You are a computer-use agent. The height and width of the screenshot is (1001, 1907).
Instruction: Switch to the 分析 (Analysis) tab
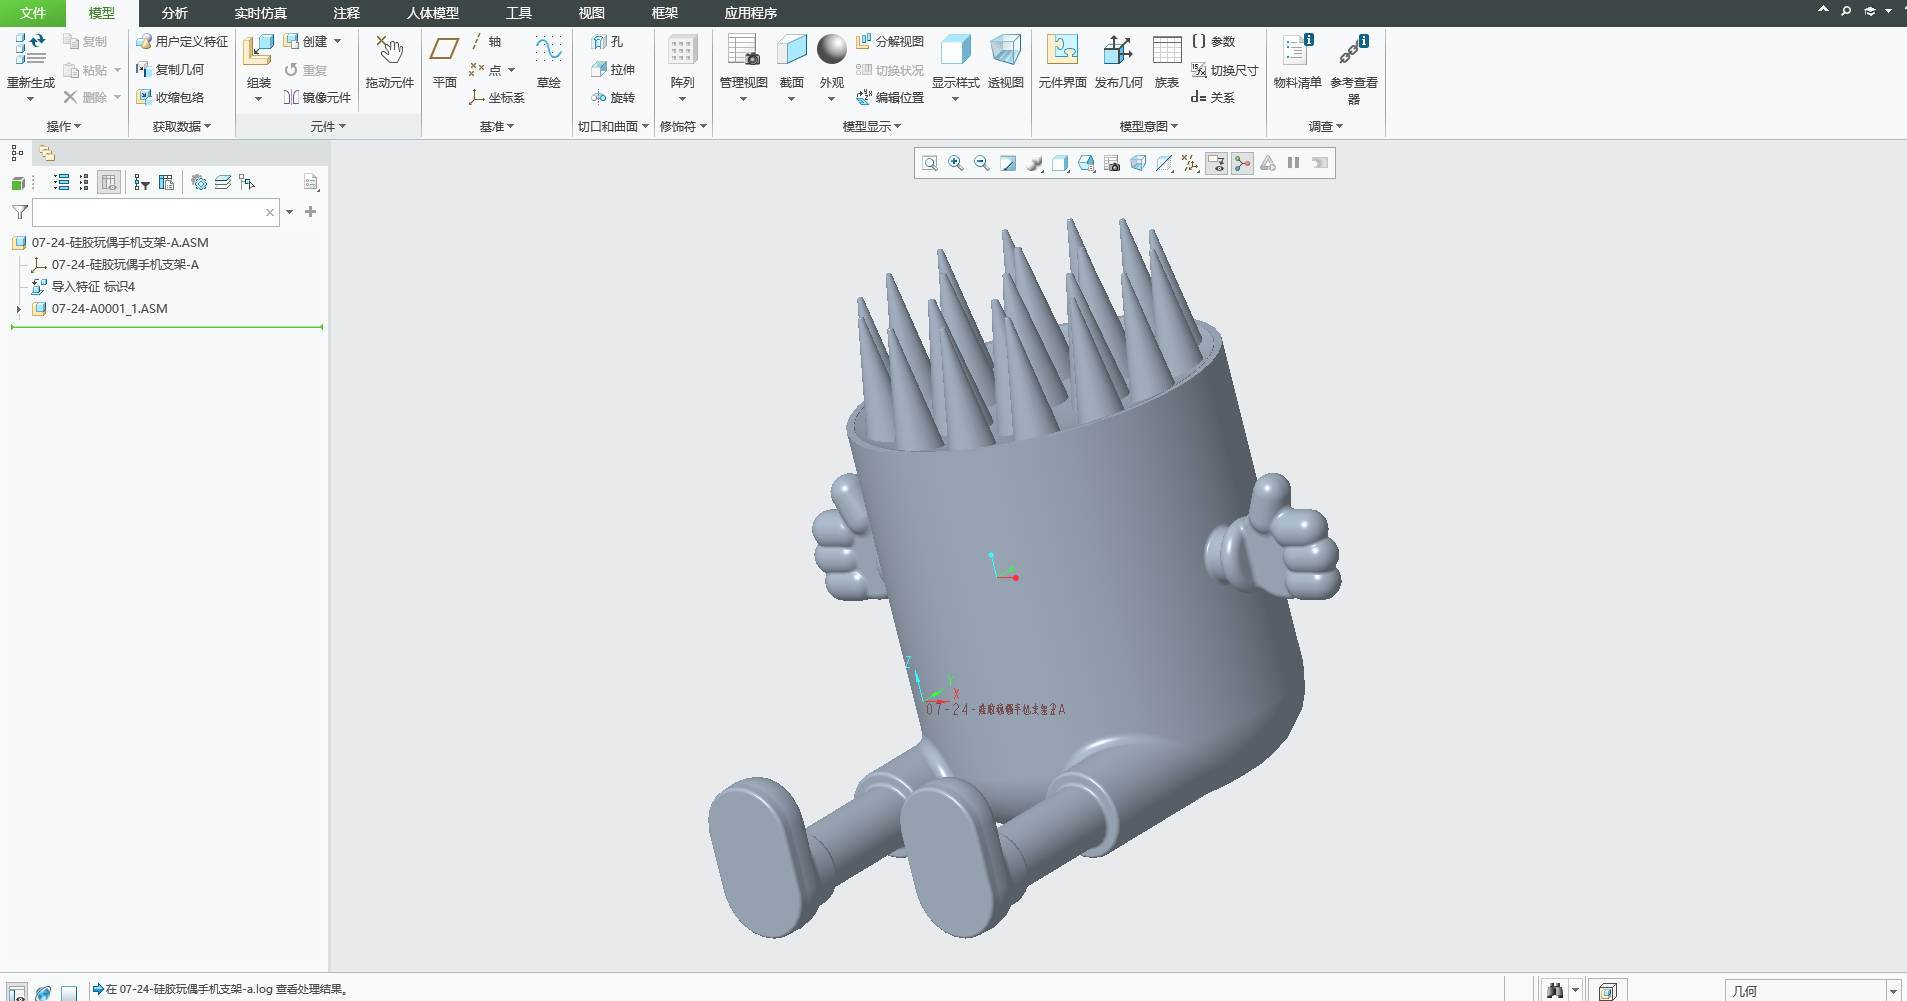pyautogui.click(x=174, y=13)
